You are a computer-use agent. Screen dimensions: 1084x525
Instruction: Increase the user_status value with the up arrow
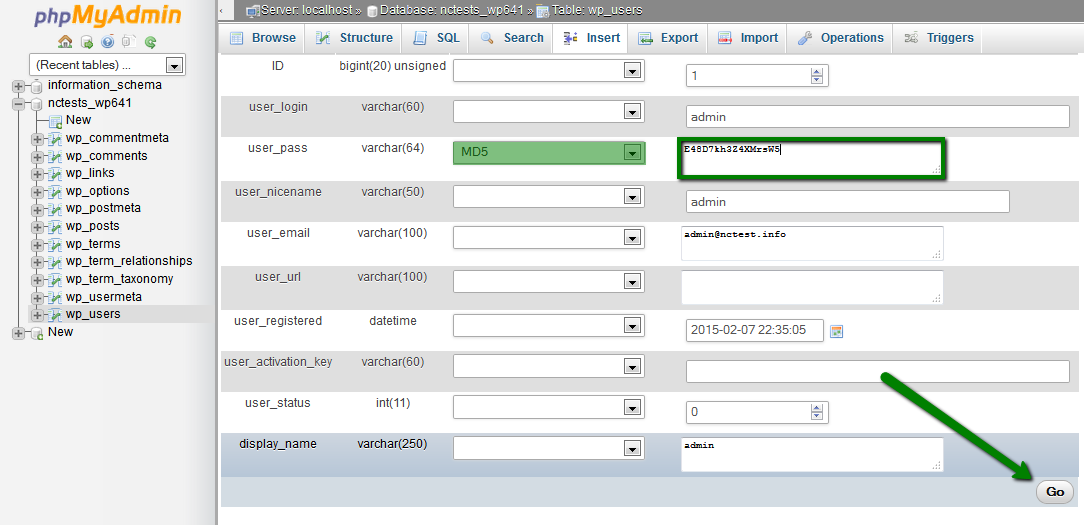817,408
